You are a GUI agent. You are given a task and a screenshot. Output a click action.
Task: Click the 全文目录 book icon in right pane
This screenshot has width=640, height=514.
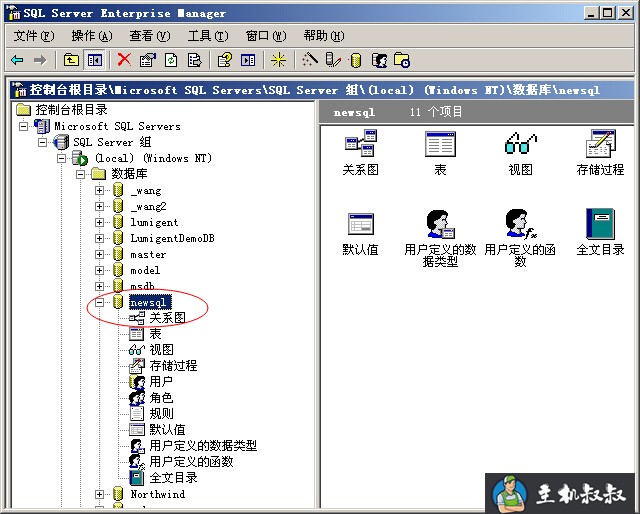point(600,224)
